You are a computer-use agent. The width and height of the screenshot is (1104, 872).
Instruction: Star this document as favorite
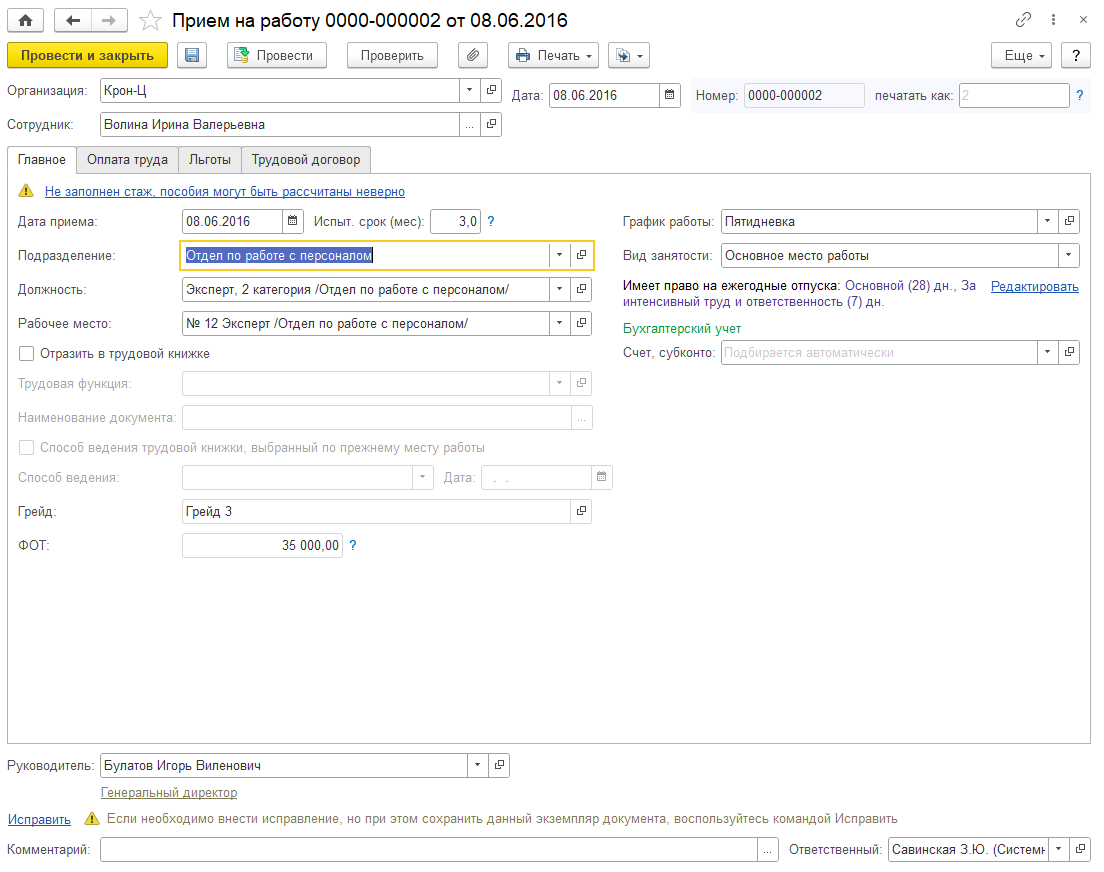click(149, 20)
